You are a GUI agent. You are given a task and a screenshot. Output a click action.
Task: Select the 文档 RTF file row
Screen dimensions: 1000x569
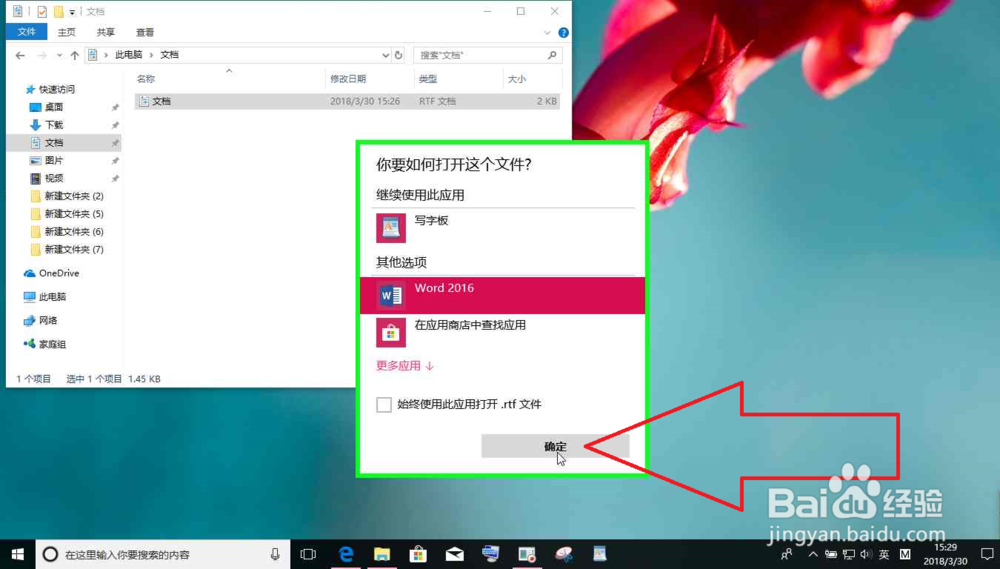(347, 101)
